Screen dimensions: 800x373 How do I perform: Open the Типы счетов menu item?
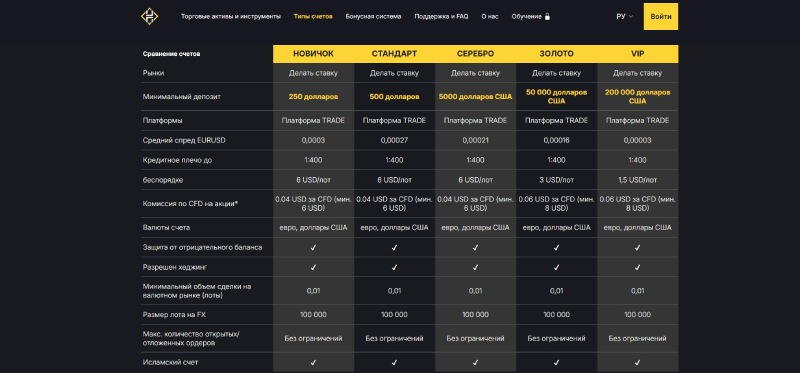[x=313, y=16]
